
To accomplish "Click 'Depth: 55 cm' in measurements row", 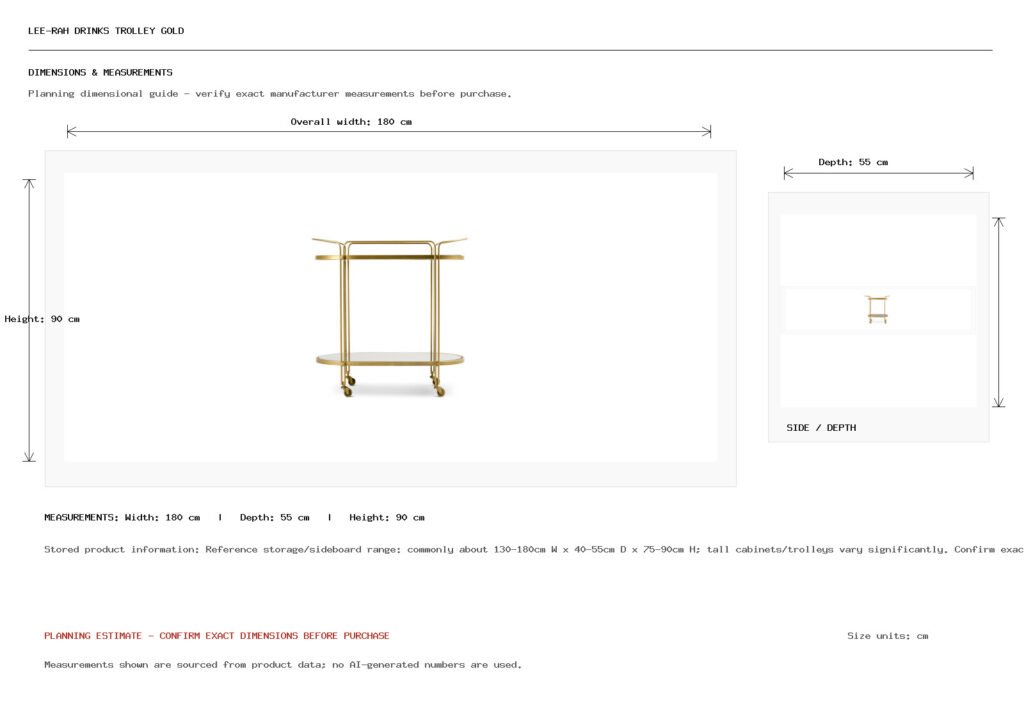I will (x=274, y=517).
